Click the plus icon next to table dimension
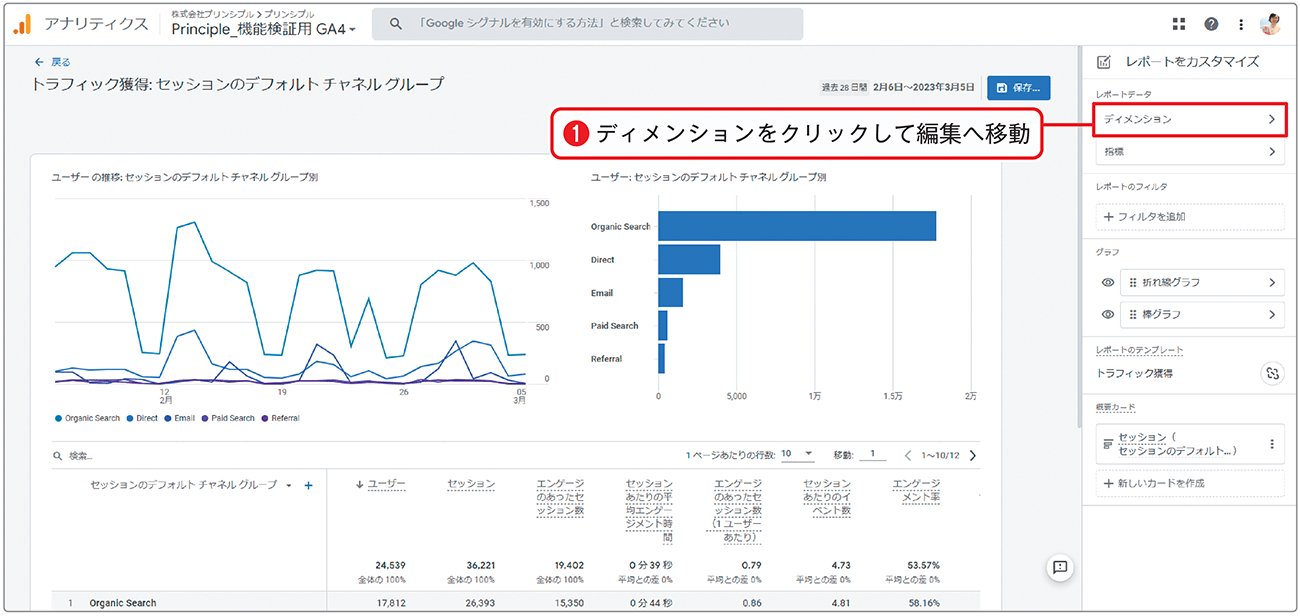The height and width of the screenshot is (616, 1300). (x=308, y=485)
